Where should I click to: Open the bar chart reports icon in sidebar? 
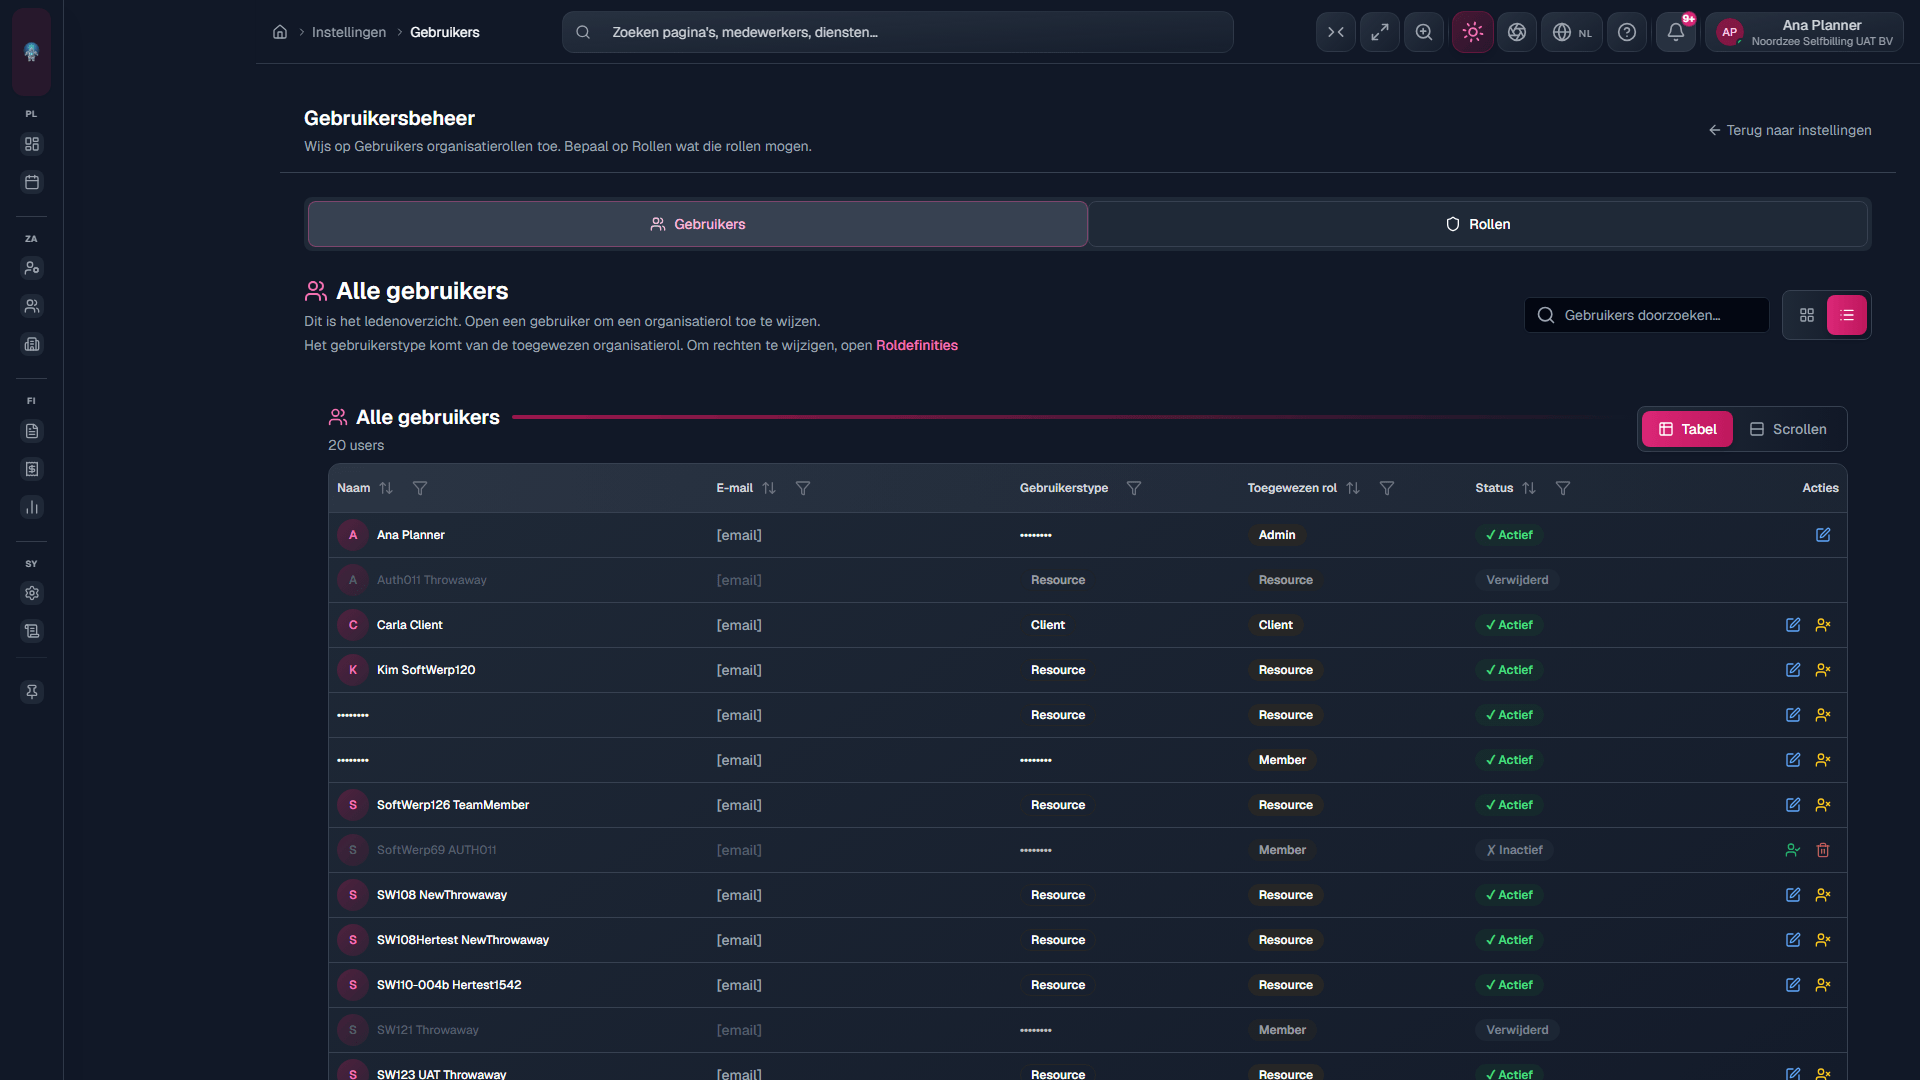(32, 507)
